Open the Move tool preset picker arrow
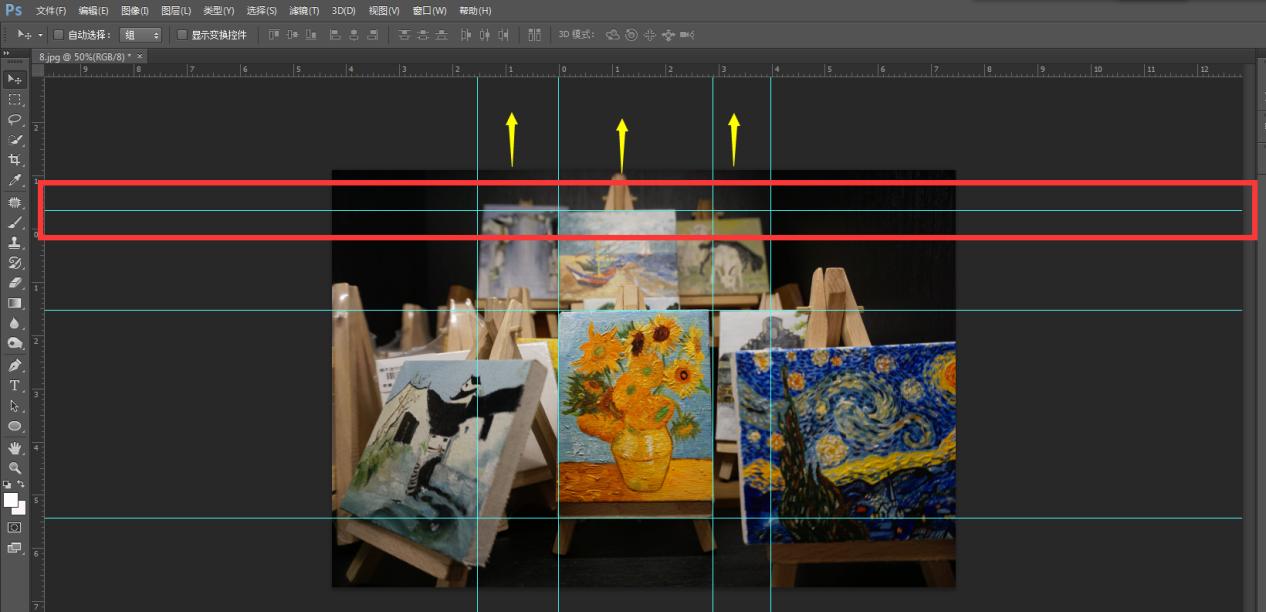The width and height of the screenshot is (1266, 612). [x=41, y=35]
